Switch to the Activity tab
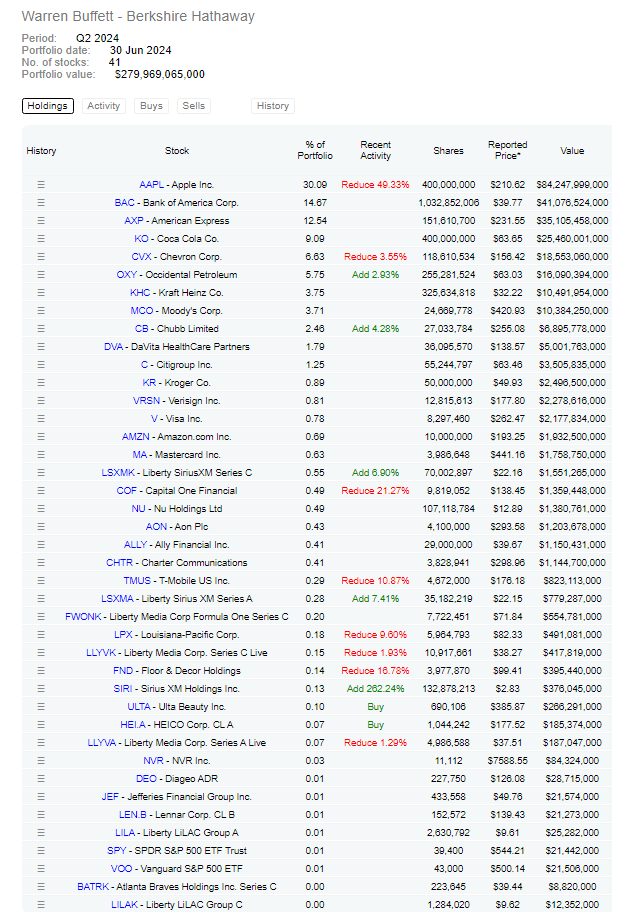 click(103, 106)
